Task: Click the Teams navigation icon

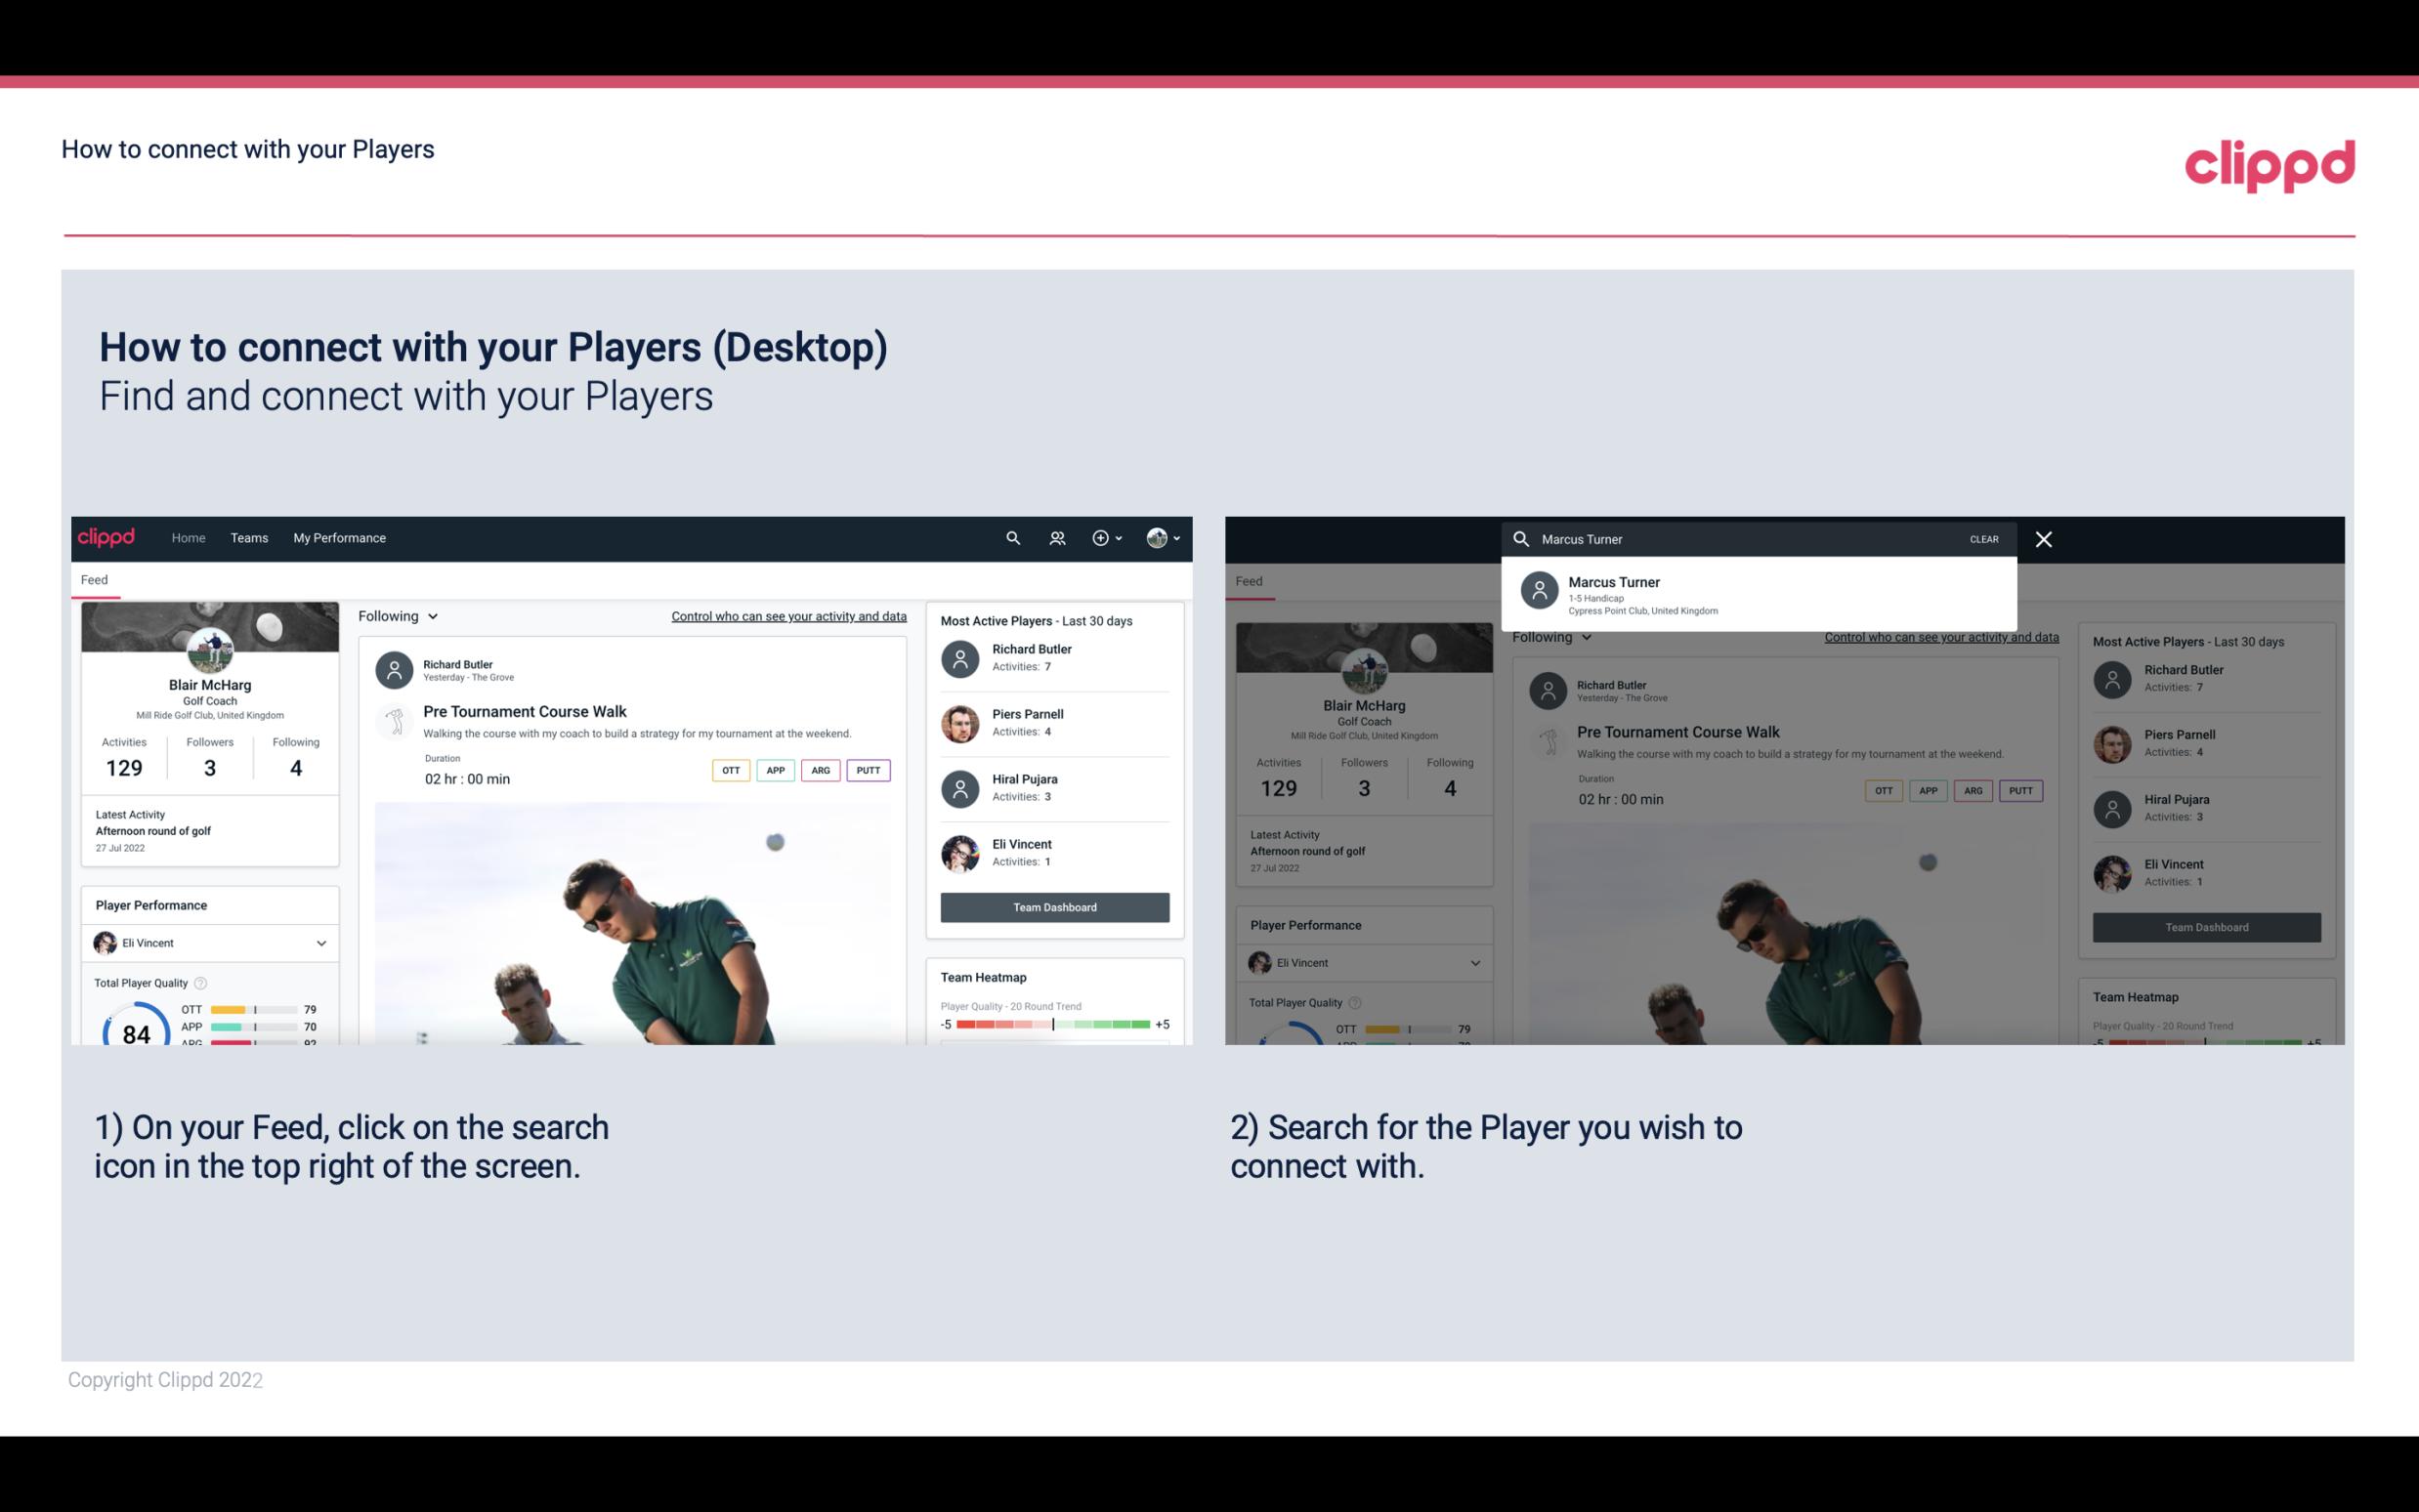Action: point(249,536)
